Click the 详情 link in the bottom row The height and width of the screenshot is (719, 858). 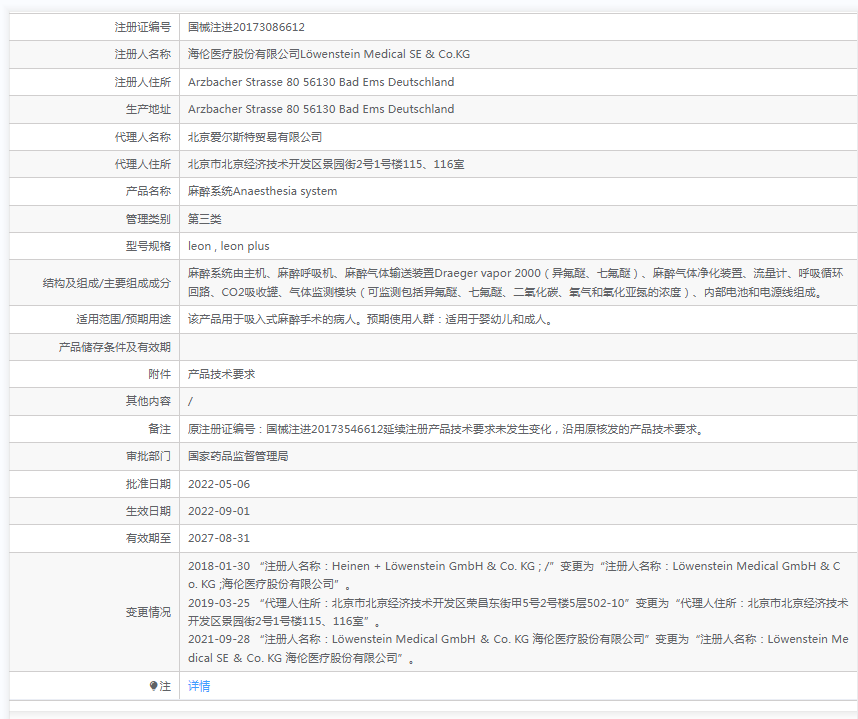tap(199, 686)
